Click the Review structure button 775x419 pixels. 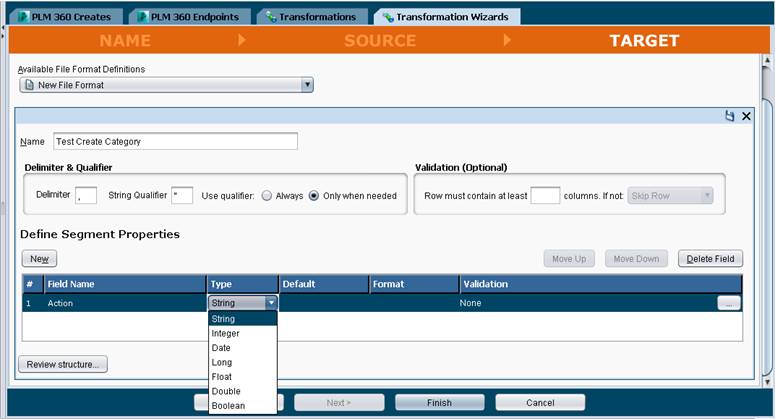coord(63,364)
